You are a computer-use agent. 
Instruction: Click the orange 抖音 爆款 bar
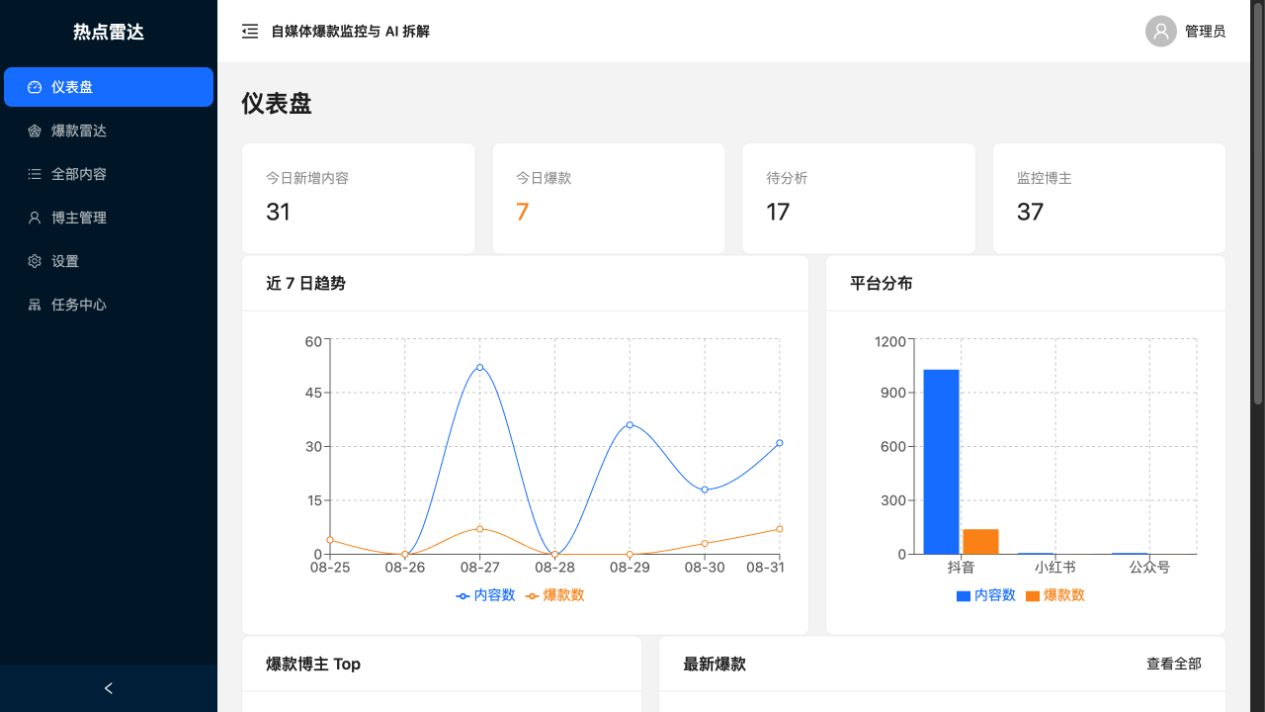coord(981,541)
